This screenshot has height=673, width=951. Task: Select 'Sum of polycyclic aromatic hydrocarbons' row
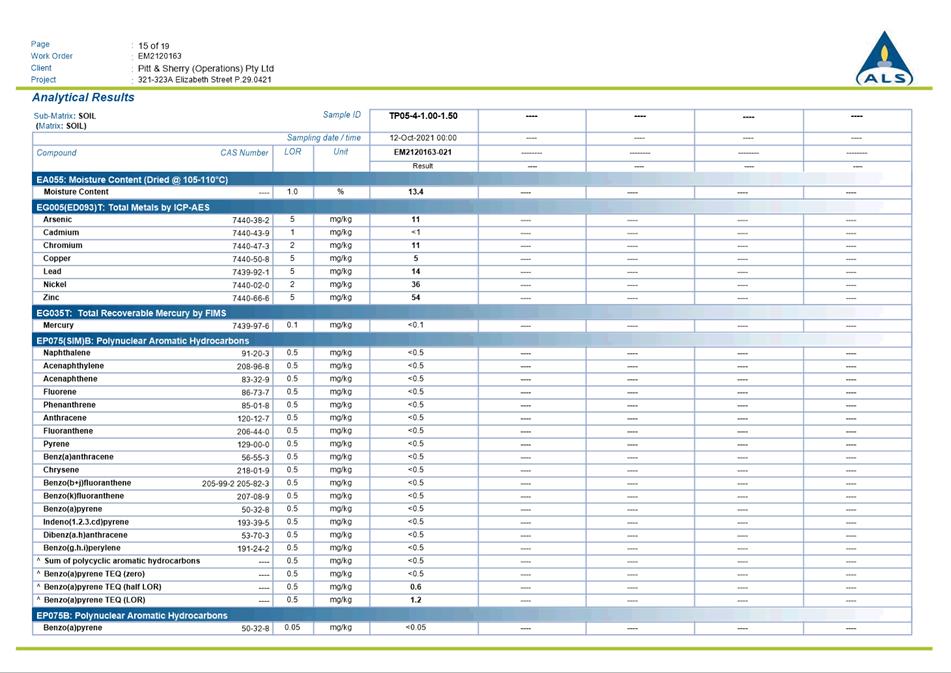122,561
